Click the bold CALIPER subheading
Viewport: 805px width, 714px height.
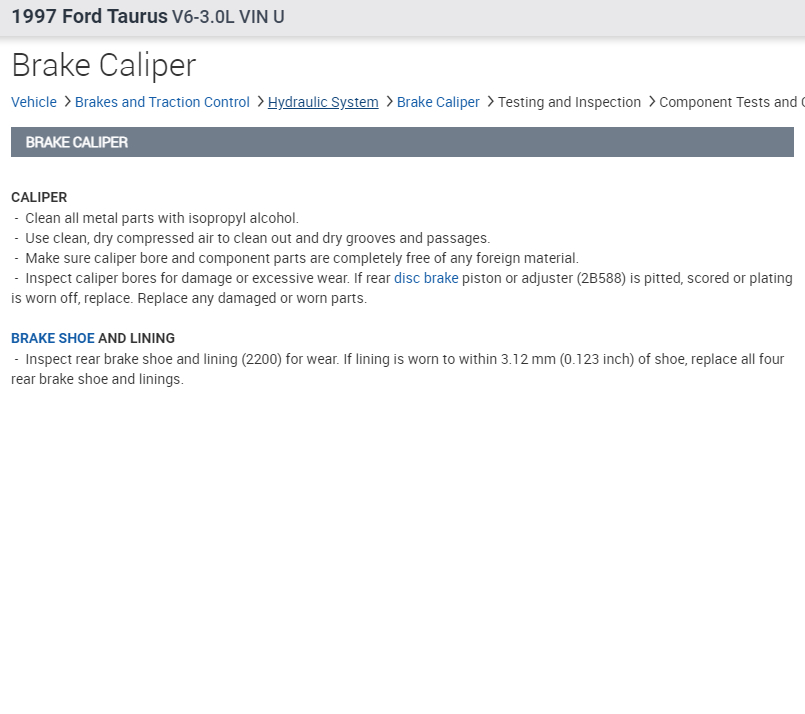click(x=39, y=197)
